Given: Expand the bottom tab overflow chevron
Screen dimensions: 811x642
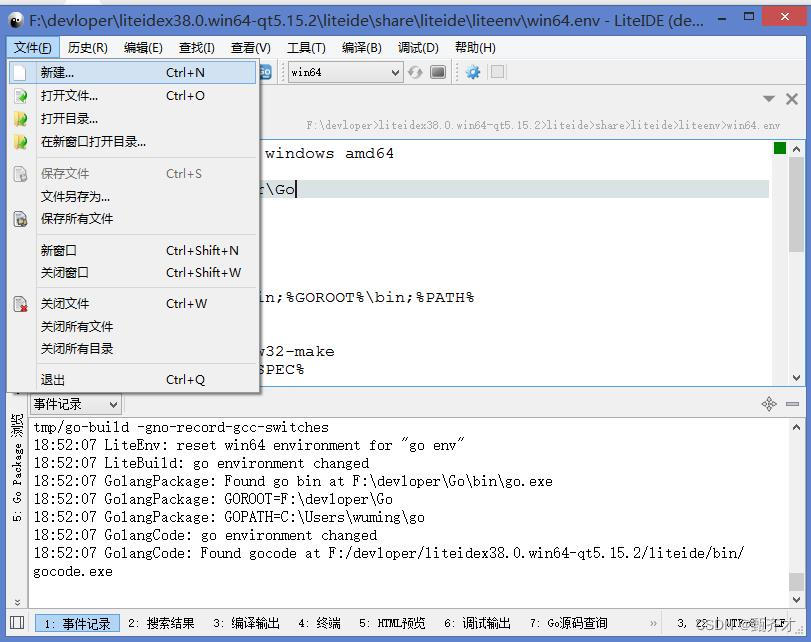Looking at the screenshot, I should (x=653, y=623).
